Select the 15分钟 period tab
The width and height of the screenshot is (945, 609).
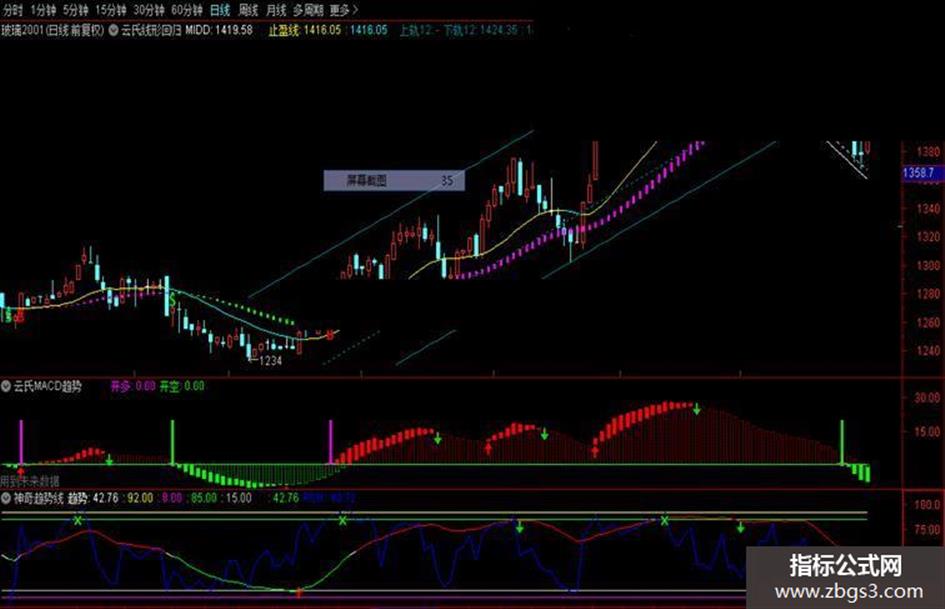pos(111,10)
